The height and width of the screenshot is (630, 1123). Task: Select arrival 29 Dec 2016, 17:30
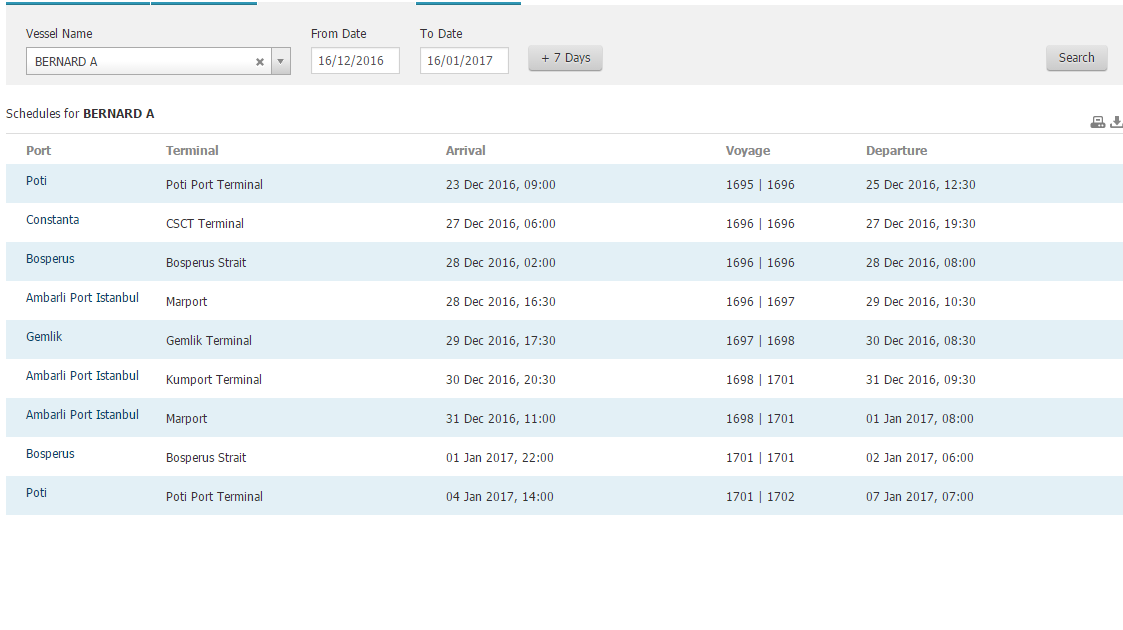click(501, 341)
